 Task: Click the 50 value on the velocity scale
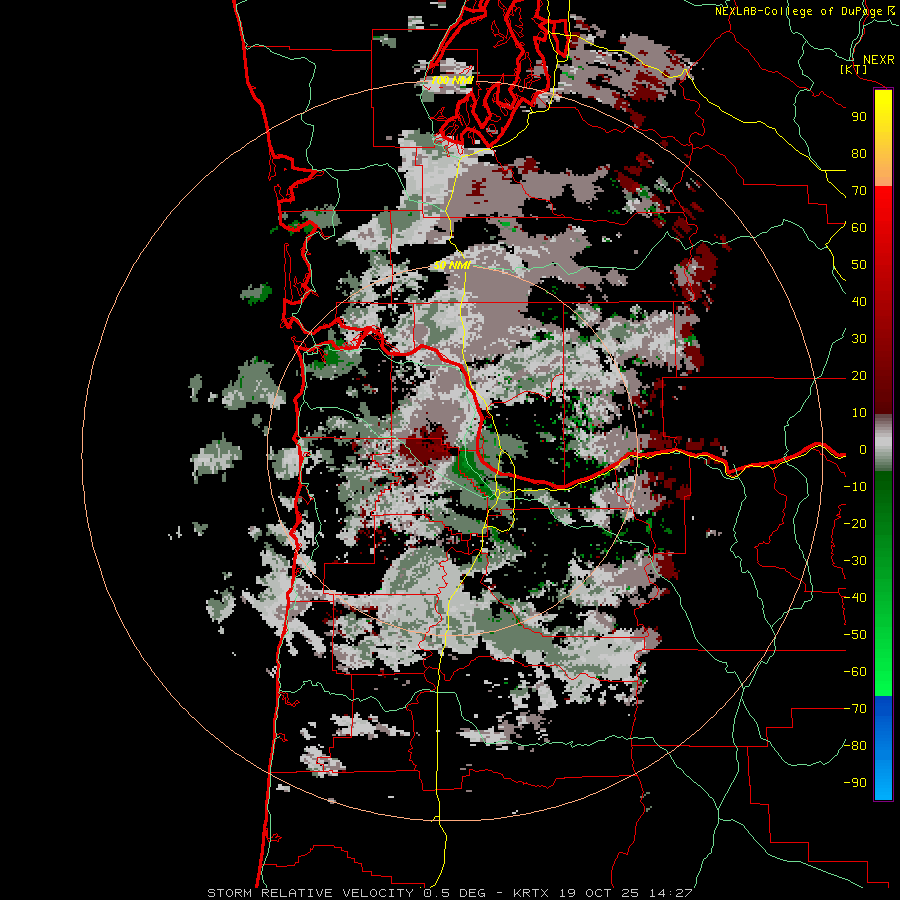click(x=859, y=265)
